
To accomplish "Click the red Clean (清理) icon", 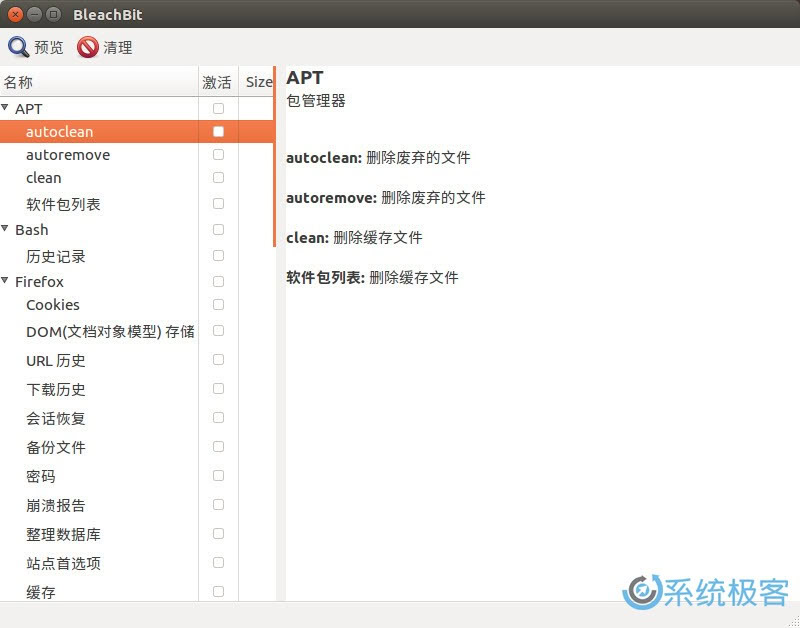I will [88, 47].
